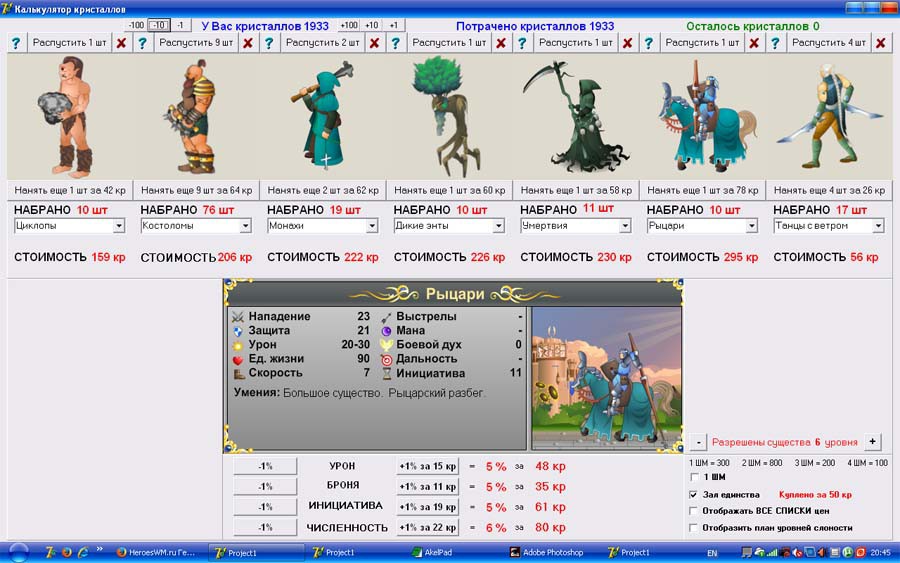Click Нанять еще 2 шт за 62 кр
The image size is (900, 563).
click(x=323, y=190)
